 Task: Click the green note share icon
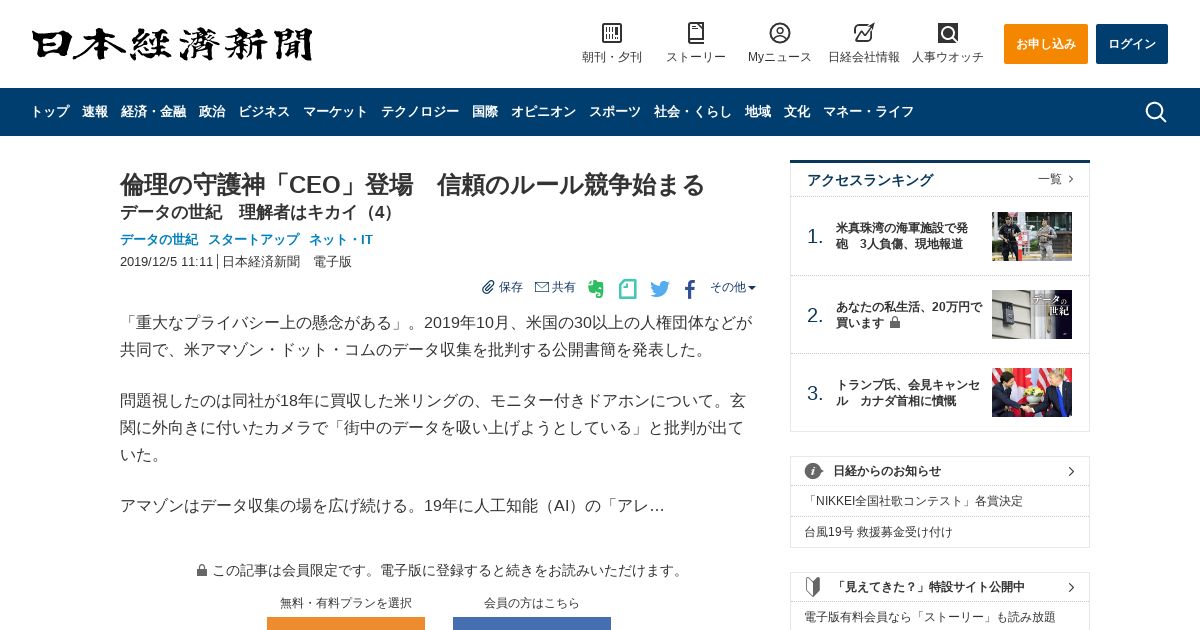(x=628, y=289)
